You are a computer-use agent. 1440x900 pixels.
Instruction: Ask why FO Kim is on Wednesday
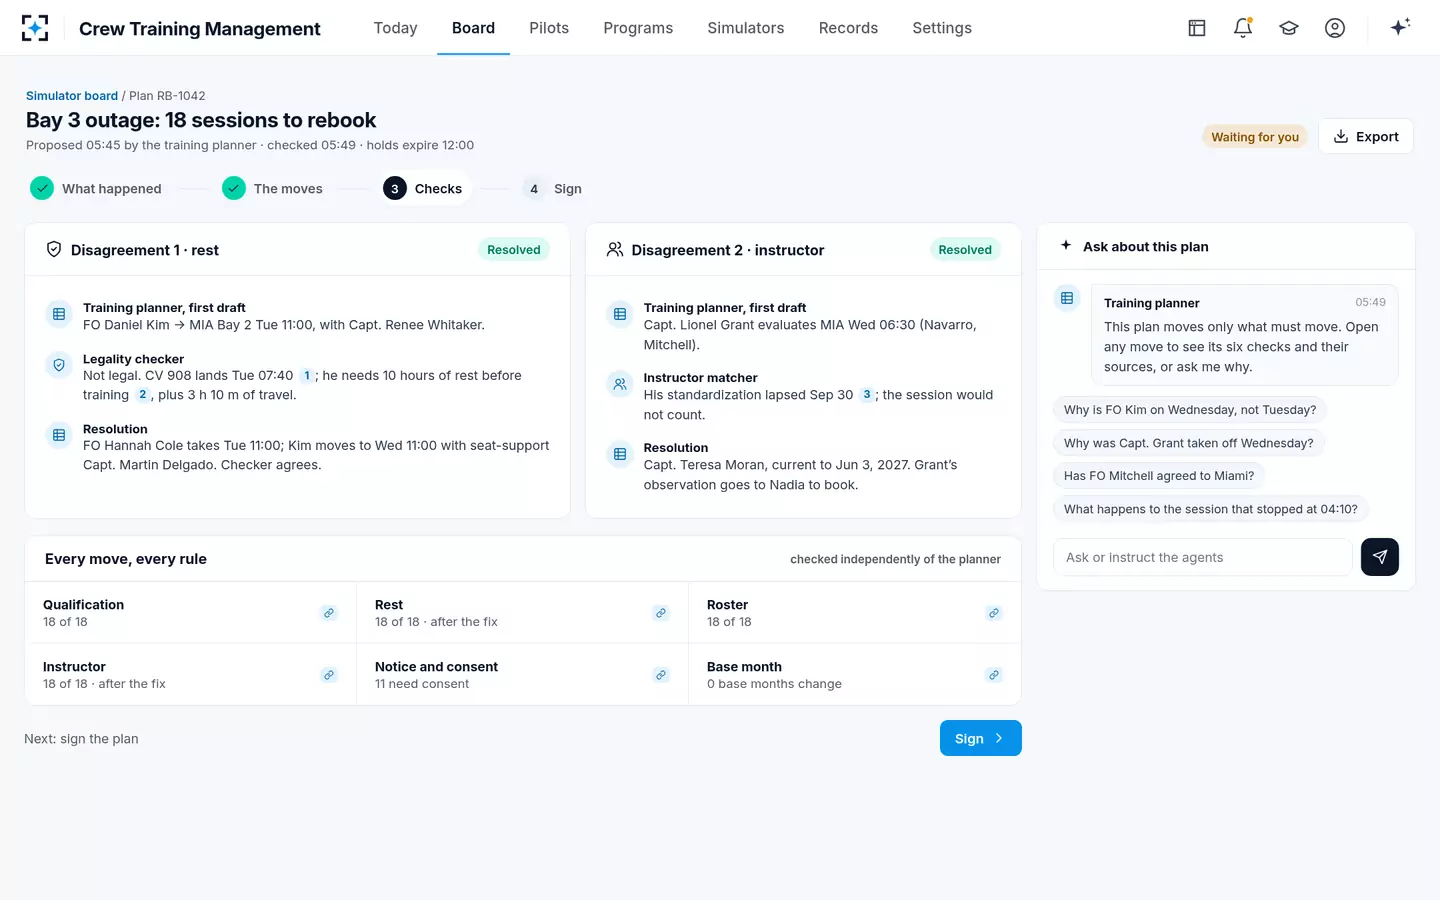1190,410
